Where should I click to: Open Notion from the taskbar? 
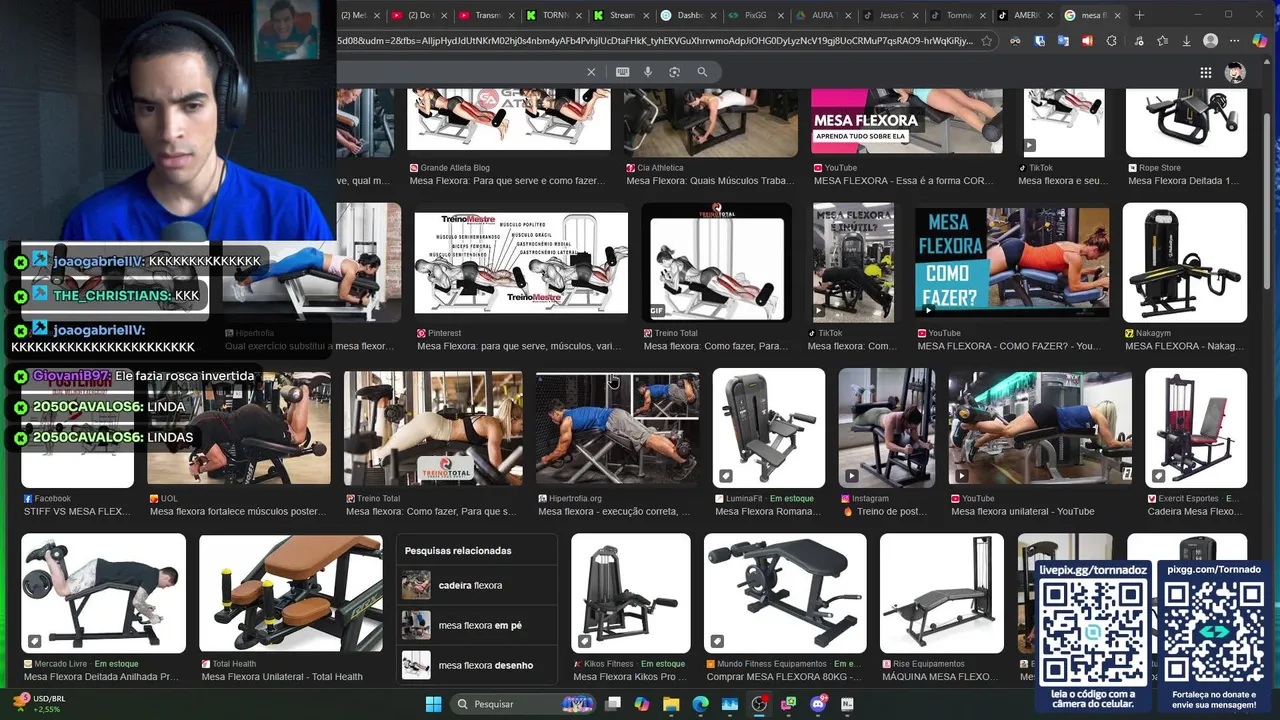pyautogui.click(x=847, y=704)
